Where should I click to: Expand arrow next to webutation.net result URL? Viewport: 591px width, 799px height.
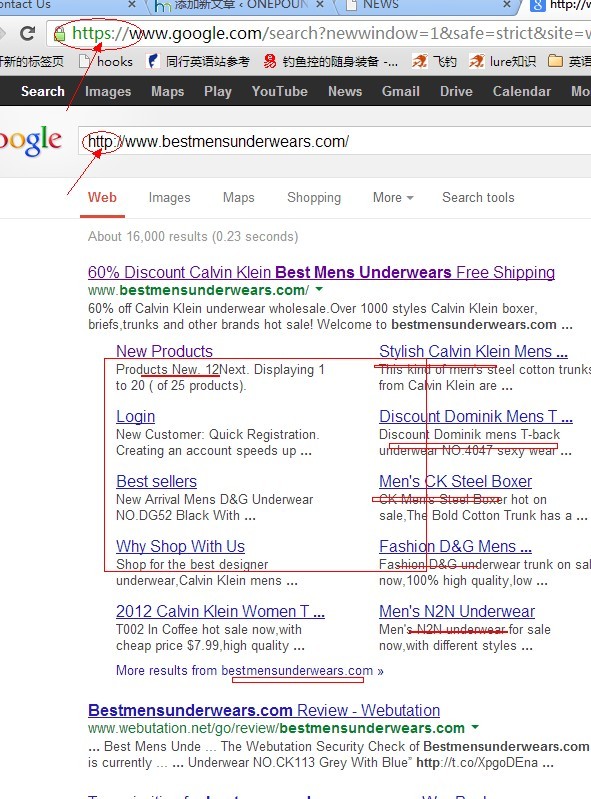[475, 727]
